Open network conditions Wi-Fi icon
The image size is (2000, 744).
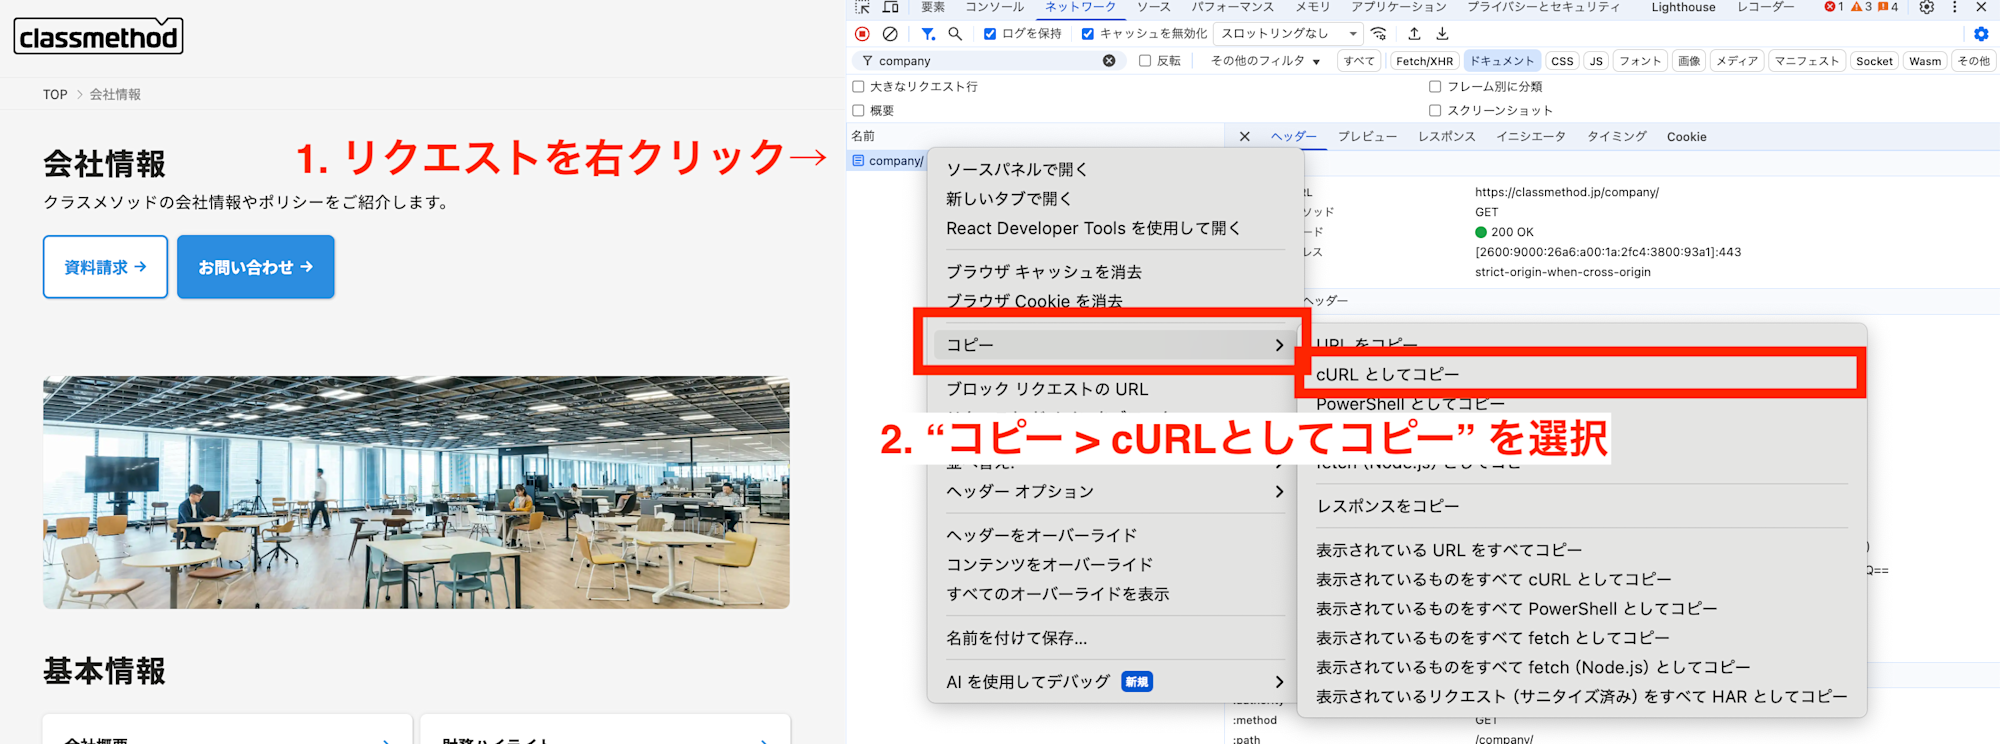[1379, 34]
